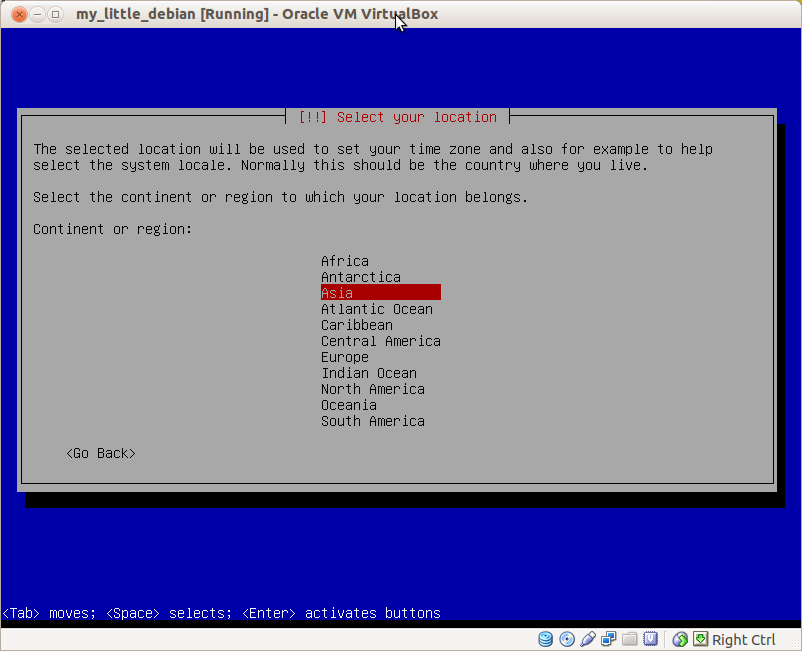Select Central America region

(381, 341)
